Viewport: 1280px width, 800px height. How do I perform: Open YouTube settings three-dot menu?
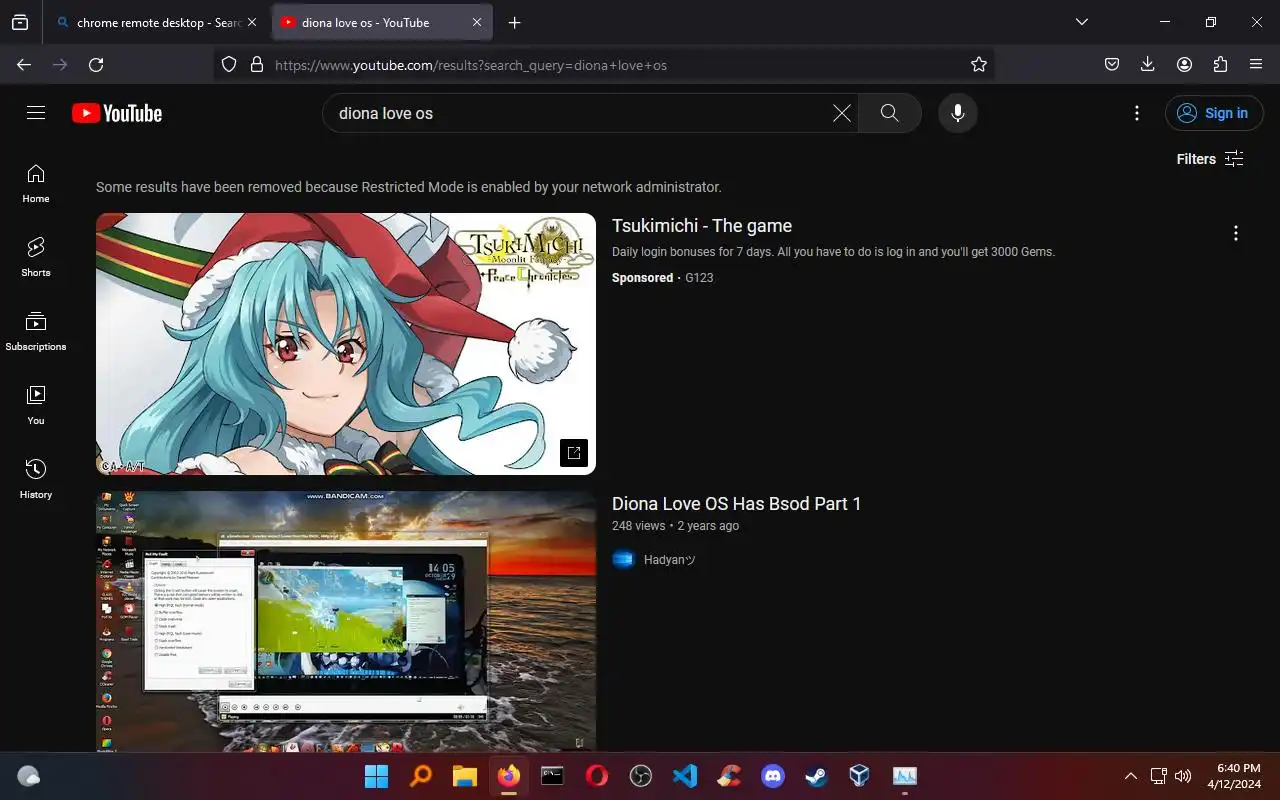click(x=1137, y=113)
